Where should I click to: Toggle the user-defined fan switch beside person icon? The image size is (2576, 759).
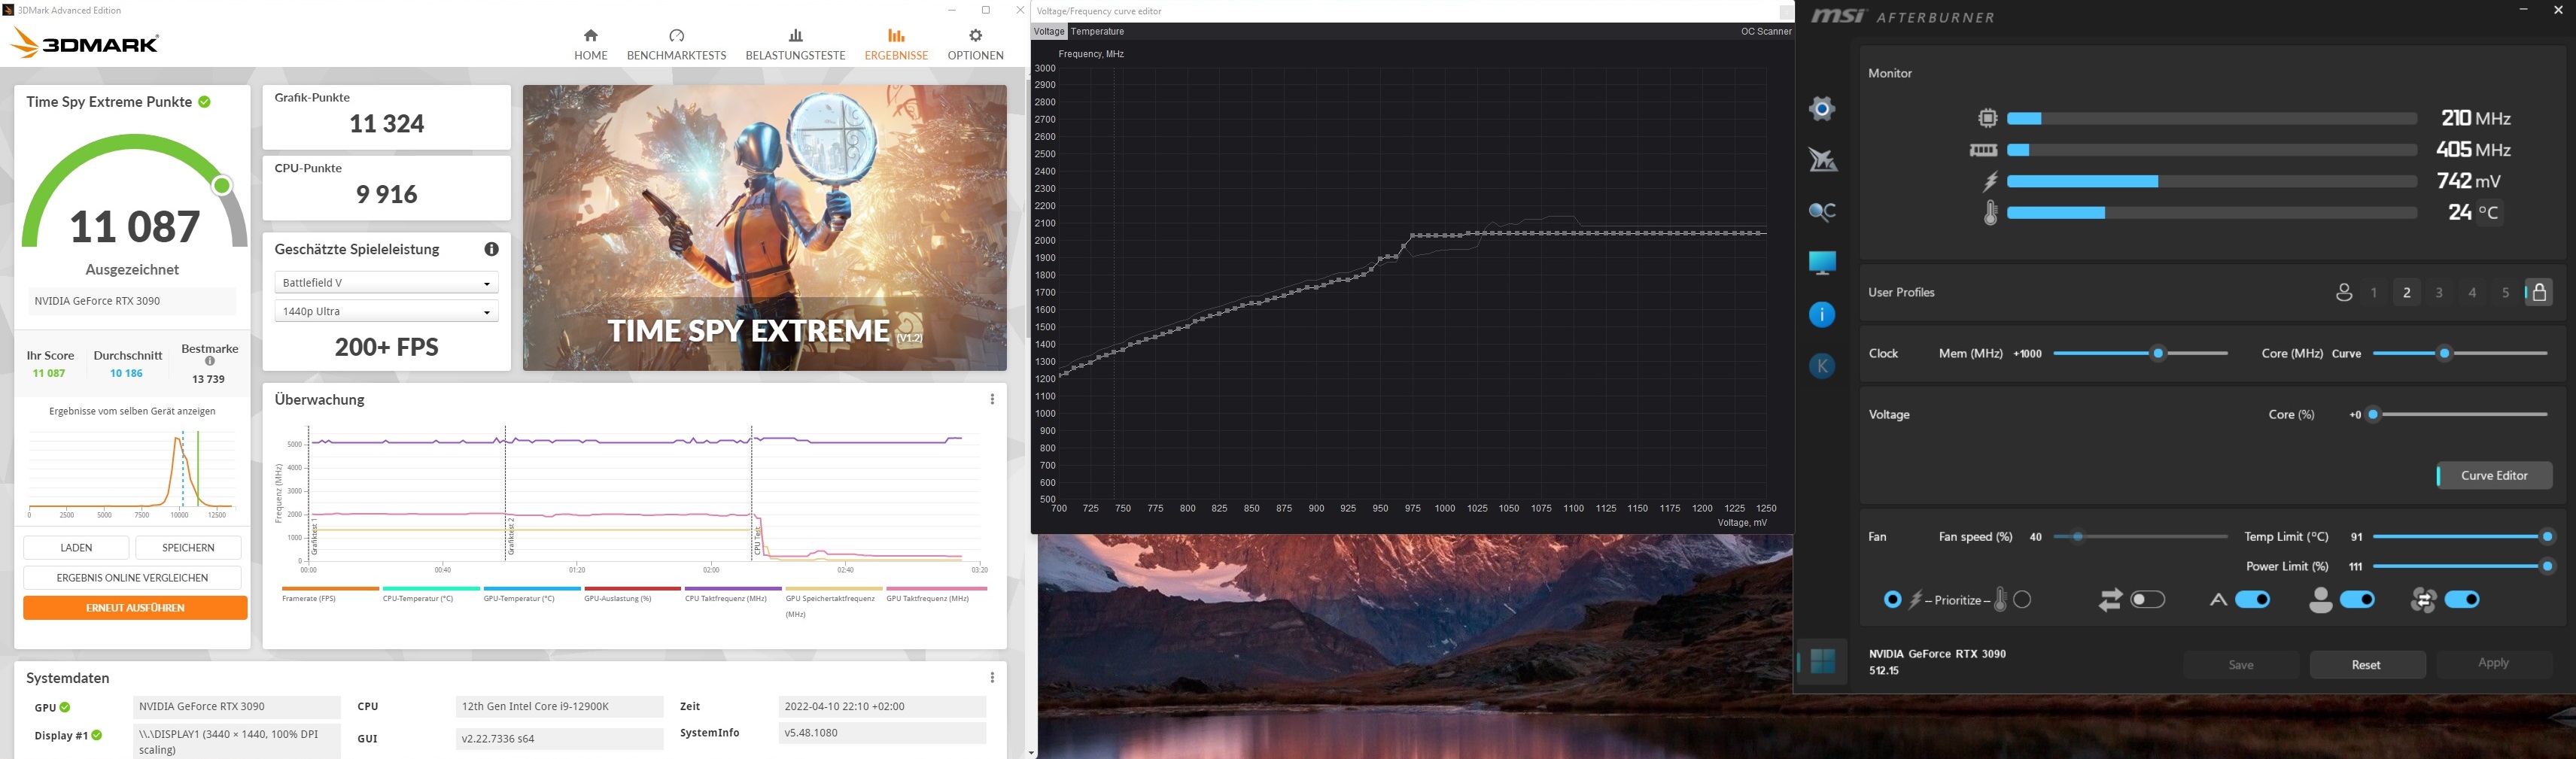click(x=2358, y=600)
